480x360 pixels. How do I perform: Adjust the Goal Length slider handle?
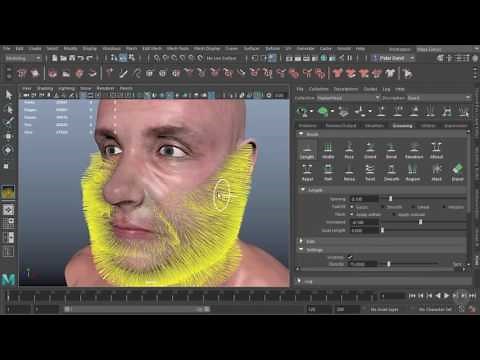[382, 230]
